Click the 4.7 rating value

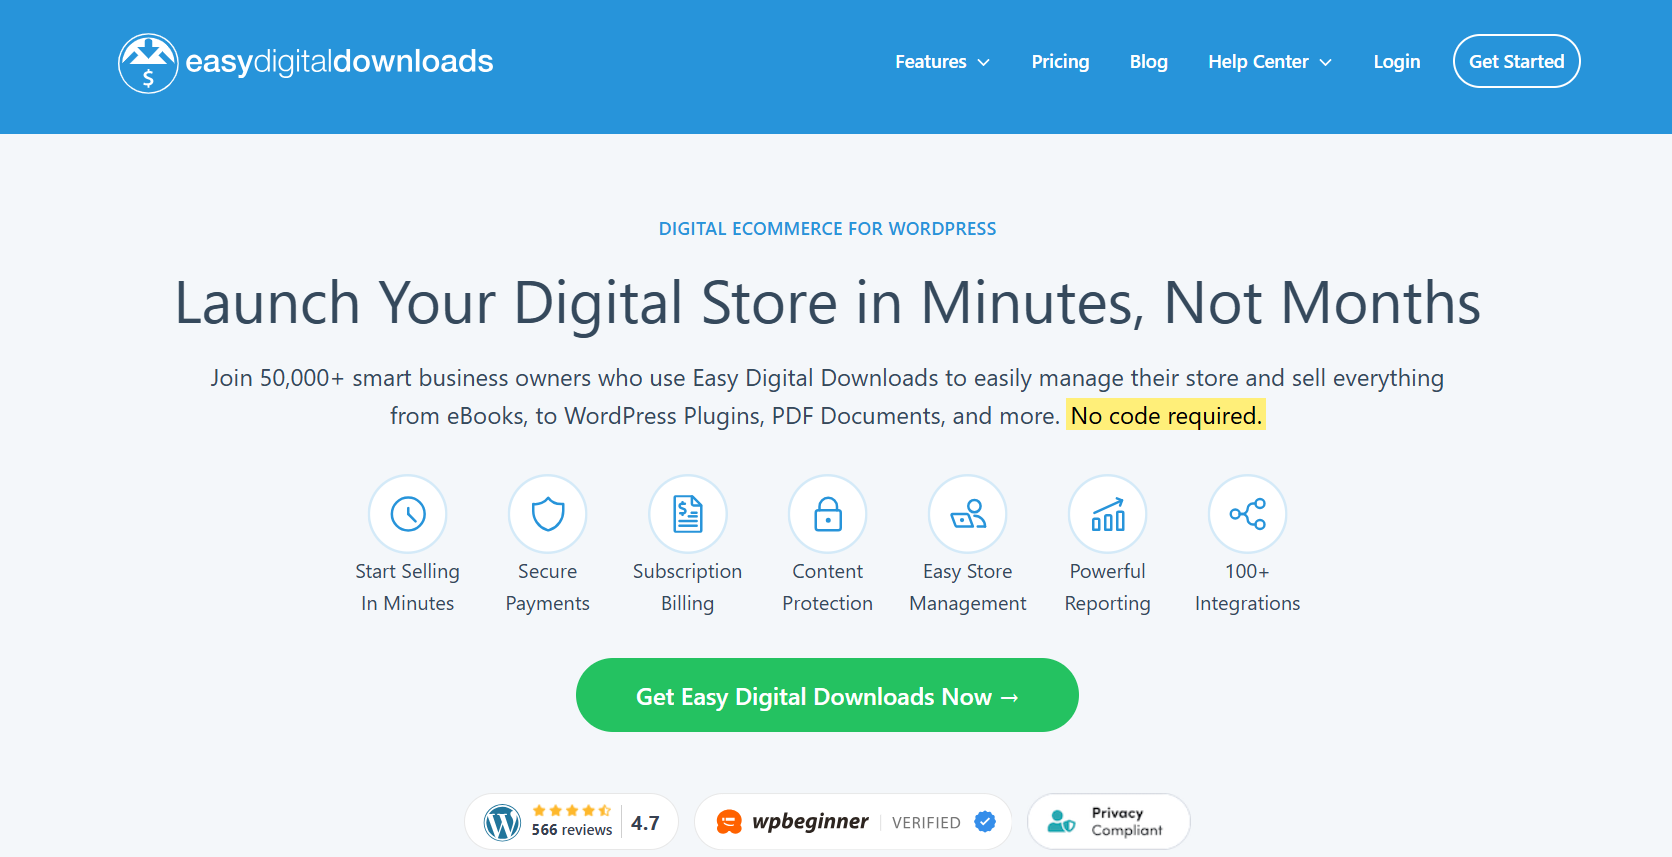tap(645, 823)
